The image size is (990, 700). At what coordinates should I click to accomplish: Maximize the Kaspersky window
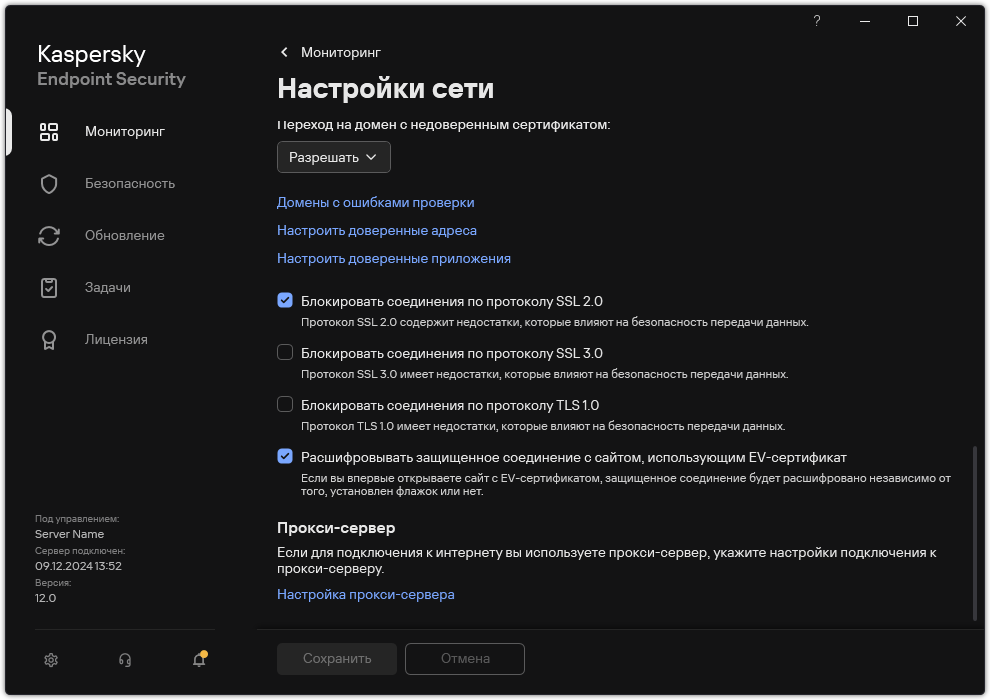click(912, 21)
